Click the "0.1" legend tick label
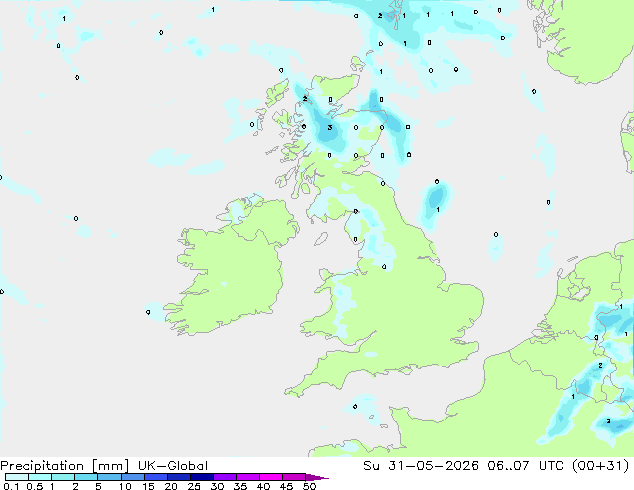Image resolution: width=634 pixels, height=490 pixels. [x=11, y=486]
